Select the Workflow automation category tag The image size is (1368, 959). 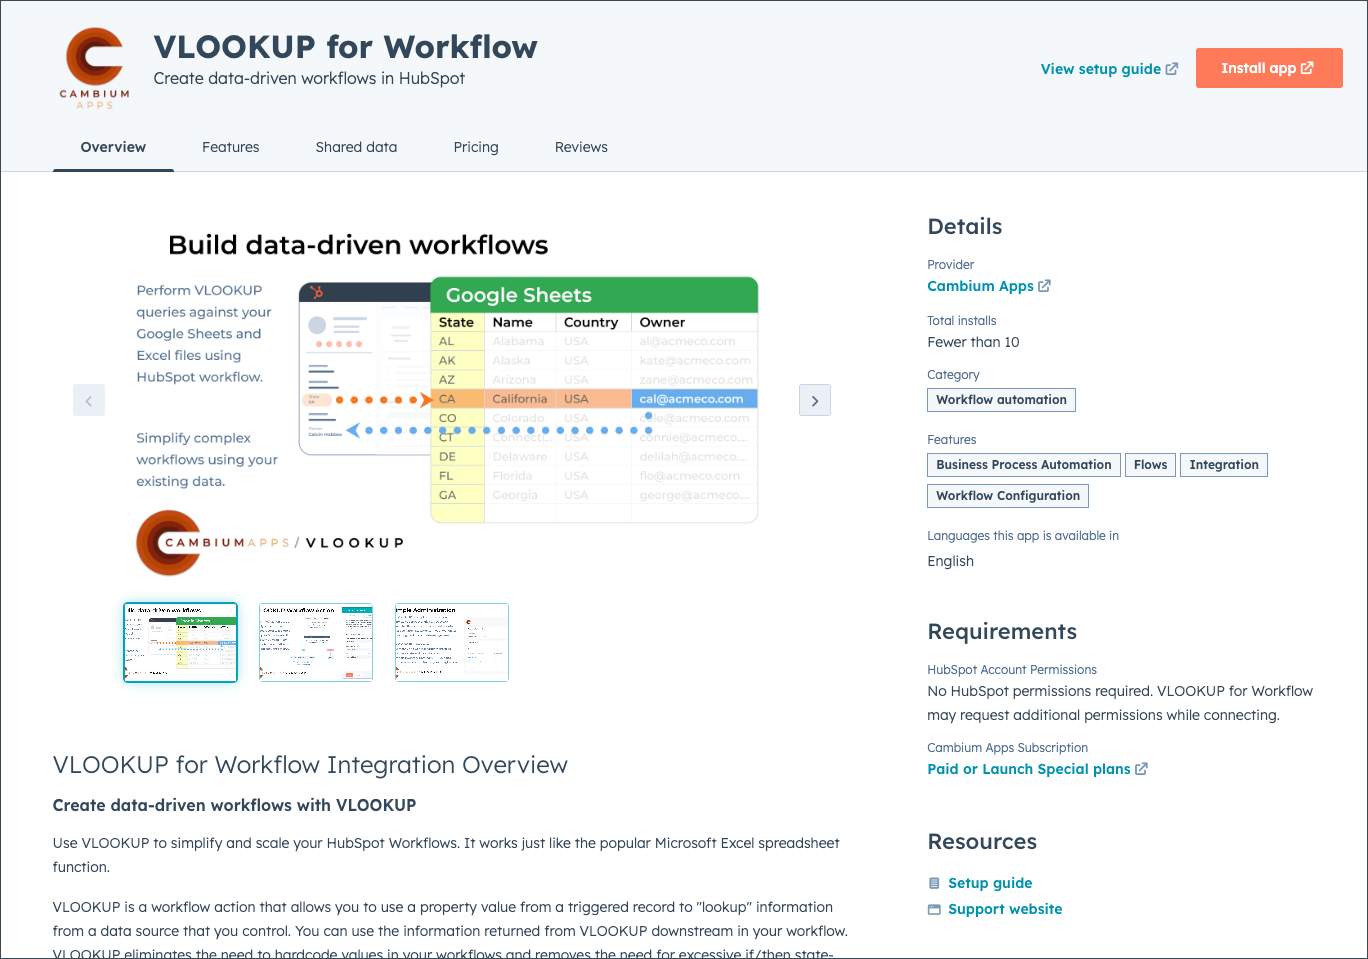pos(1001,400)
